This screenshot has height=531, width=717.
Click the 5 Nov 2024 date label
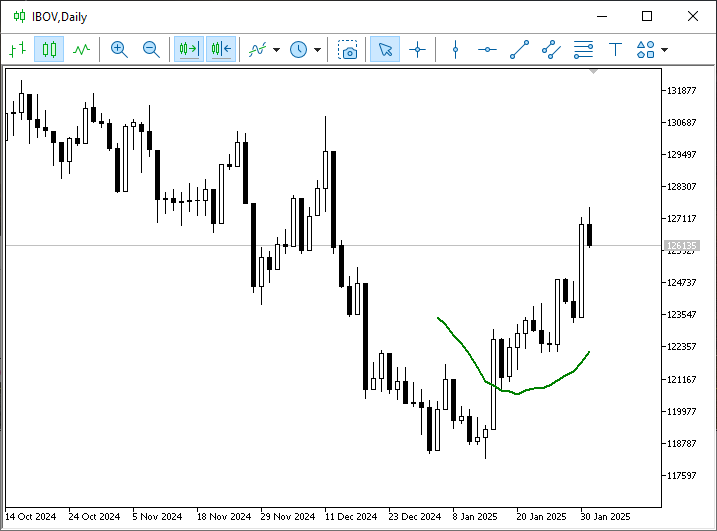click(157, 516)
